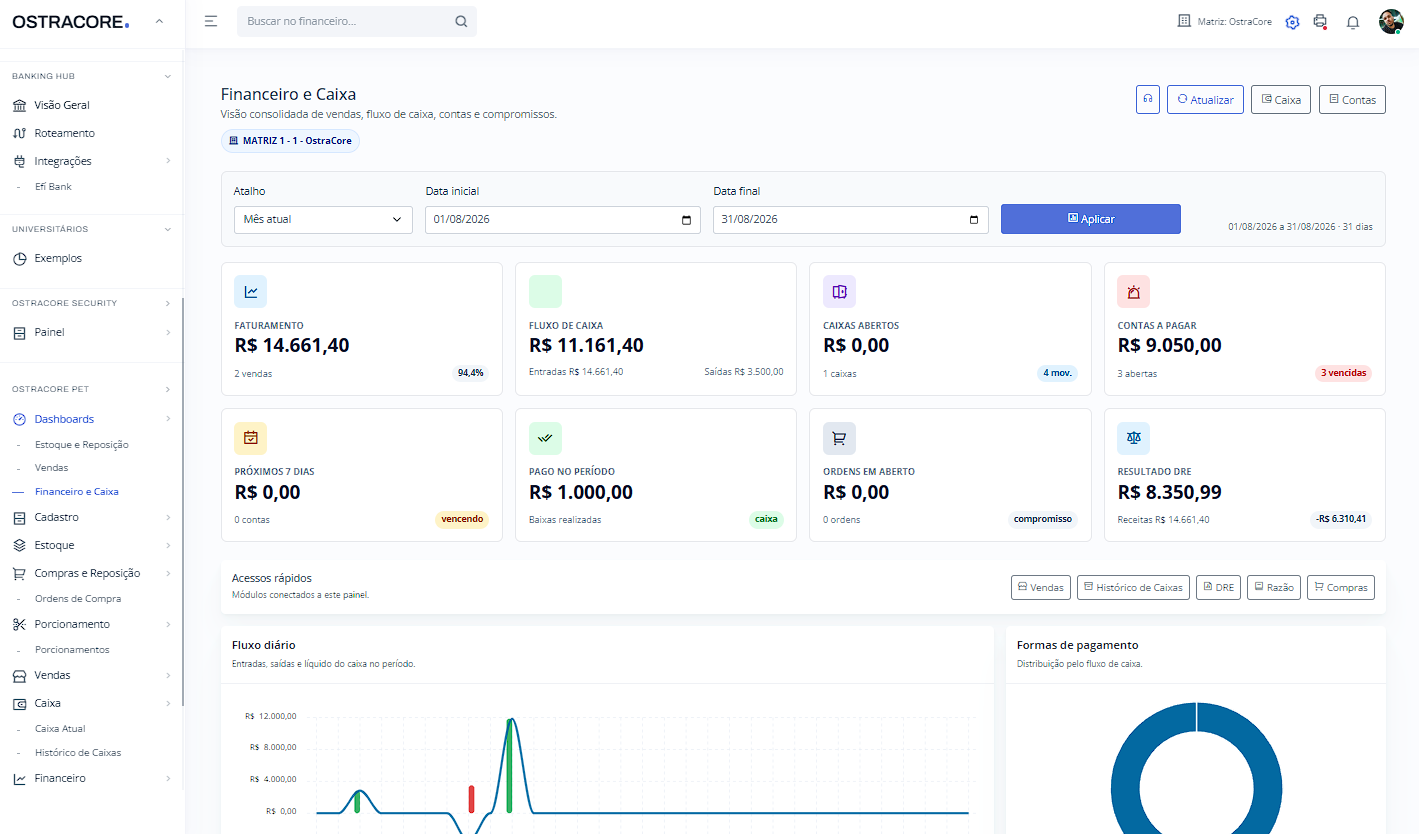Click the search magnifier icon
This screenshot has height=834, width=1419.
(461, 21)
